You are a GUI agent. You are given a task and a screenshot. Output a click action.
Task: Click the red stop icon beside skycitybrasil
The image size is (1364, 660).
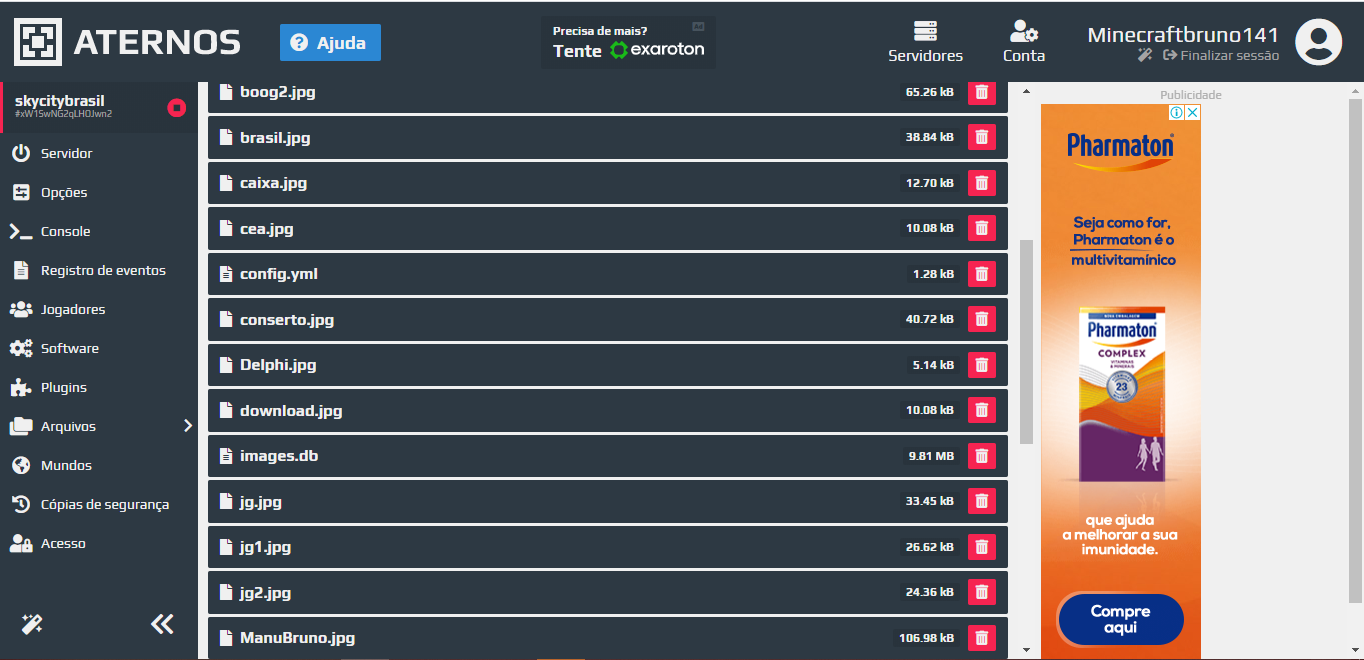177,108
